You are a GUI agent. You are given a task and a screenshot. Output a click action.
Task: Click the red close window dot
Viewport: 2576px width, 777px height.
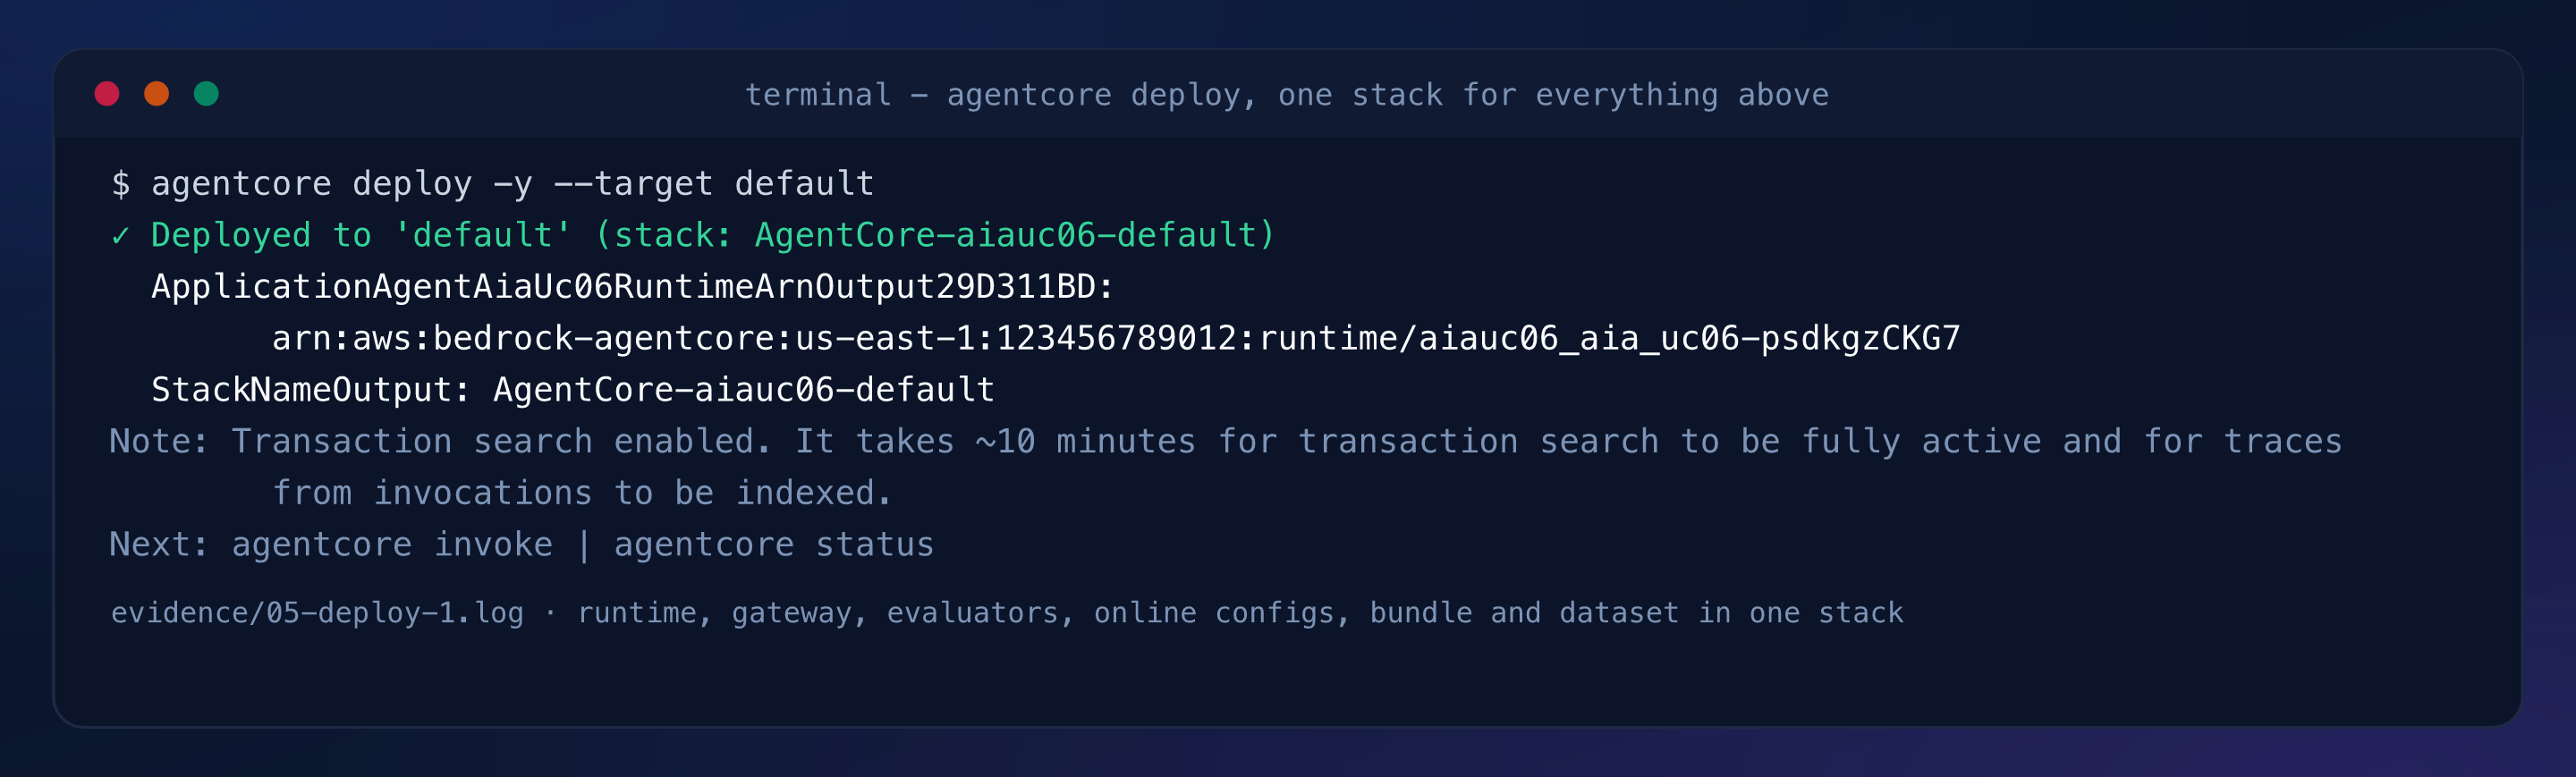point(107,94)
